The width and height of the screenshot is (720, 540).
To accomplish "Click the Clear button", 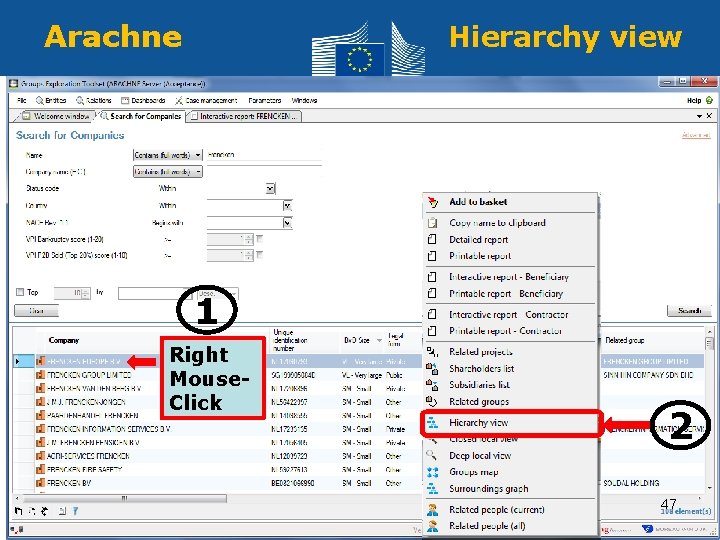I will tap(36, 311).
